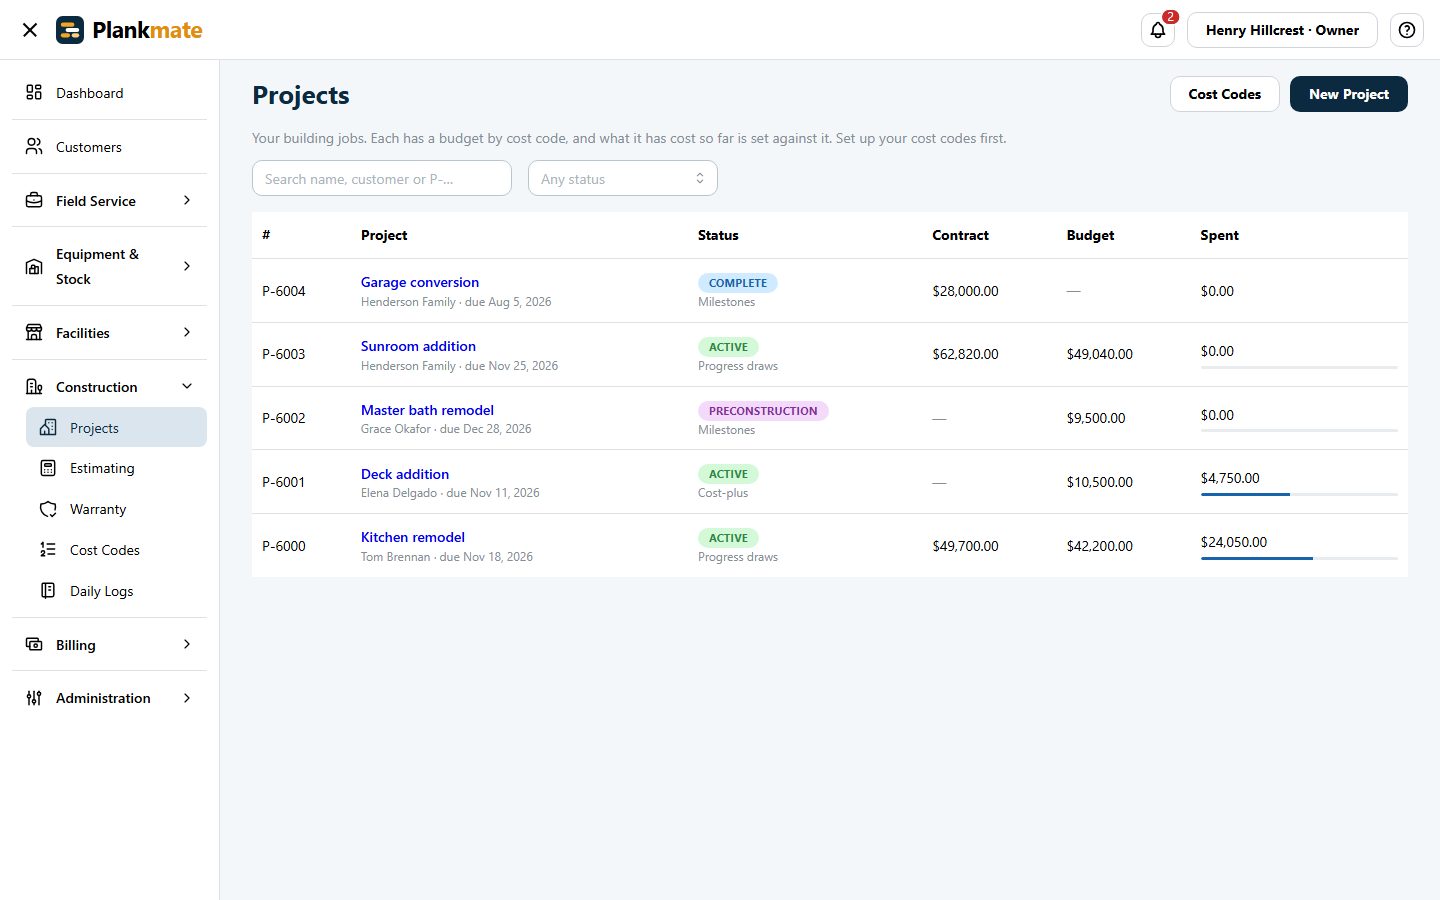
Task: Click the Plankmate logo icon
Action: (70, 30)
